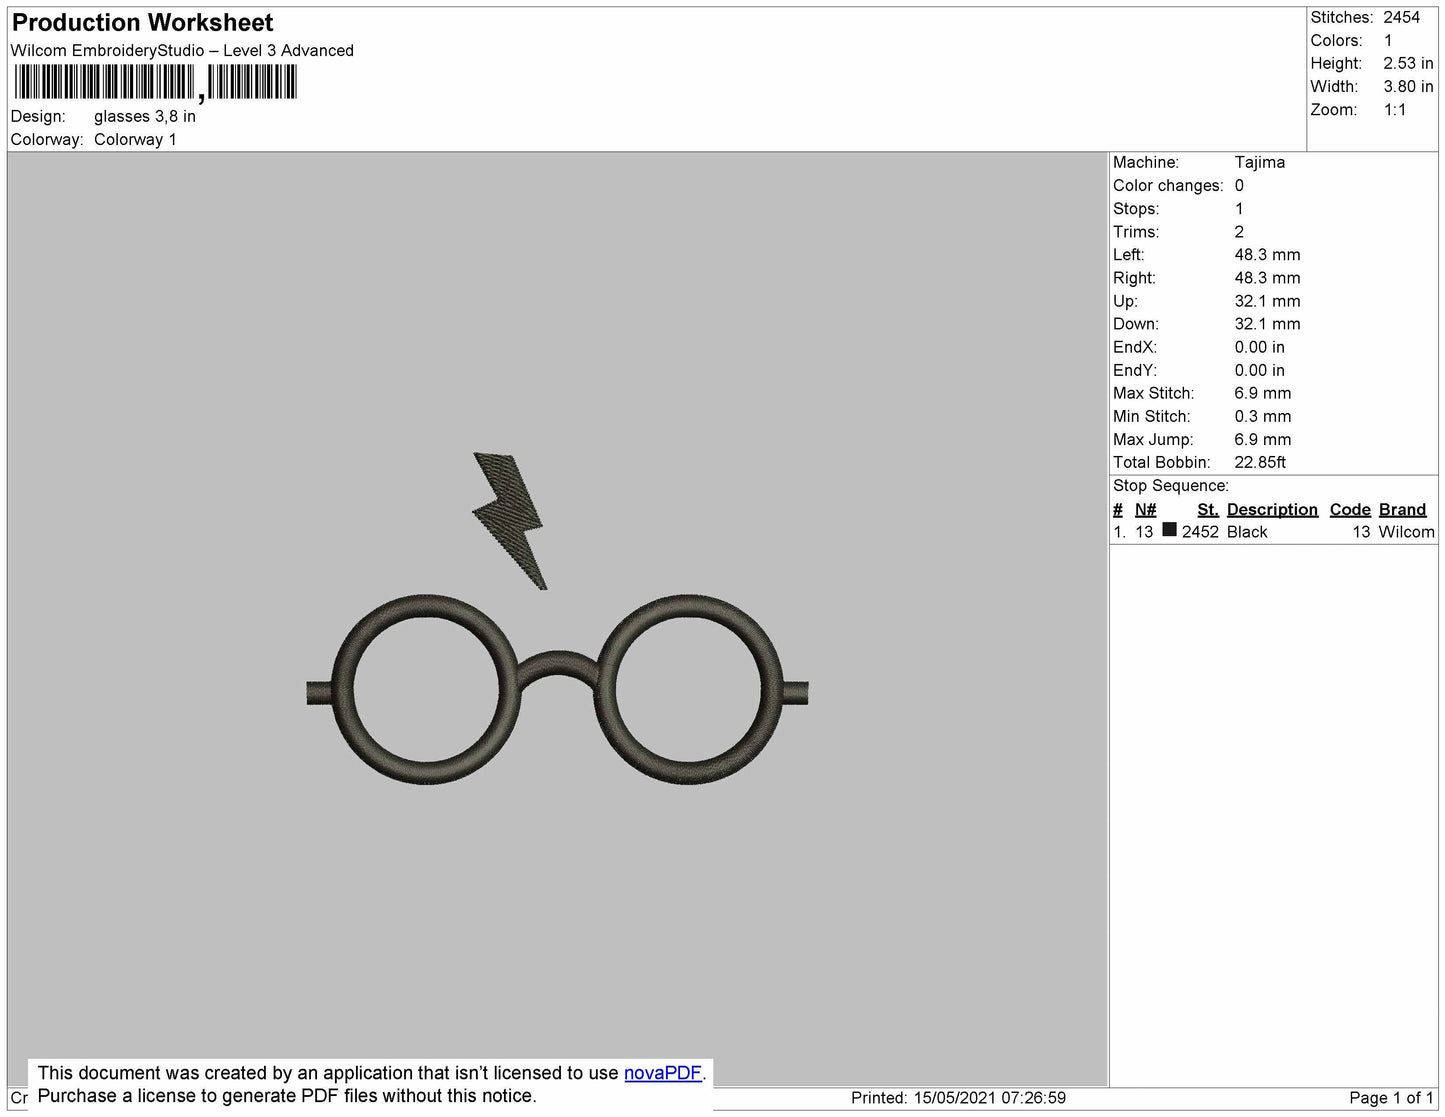Click the printed date "15/05/2021 07:26:59"
The image size is (1445, 1117).
click(989, 1098)
